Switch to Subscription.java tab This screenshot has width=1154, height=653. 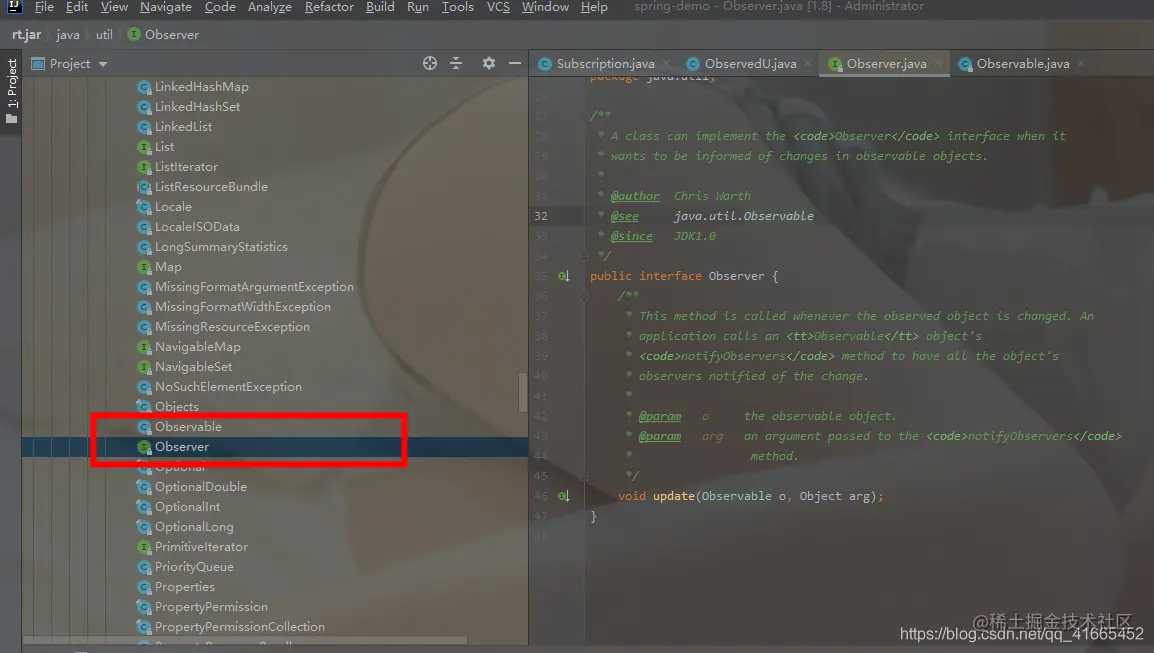pyautogui.click(x=605, y=64)
